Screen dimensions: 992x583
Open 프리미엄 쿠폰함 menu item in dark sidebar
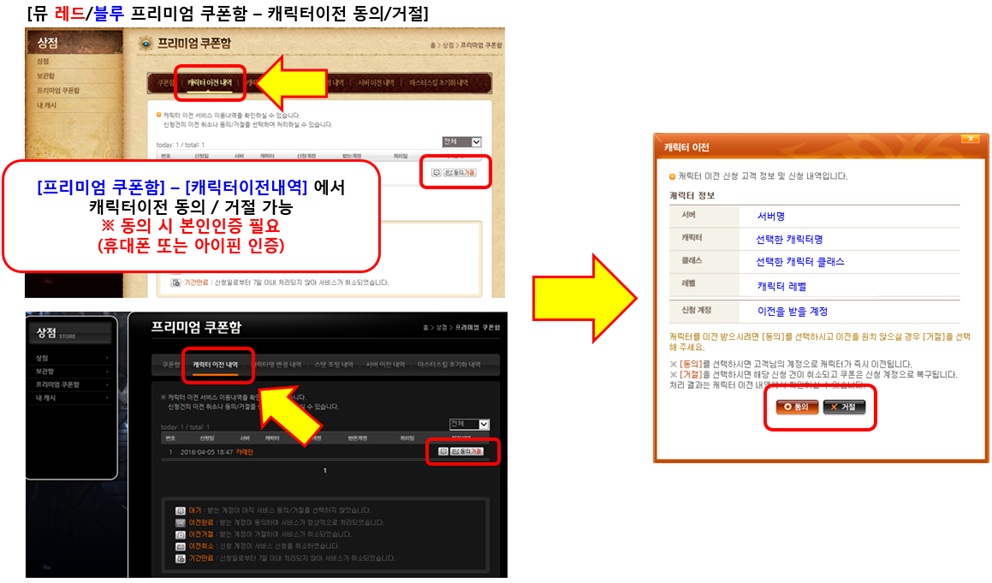[57, 384]
